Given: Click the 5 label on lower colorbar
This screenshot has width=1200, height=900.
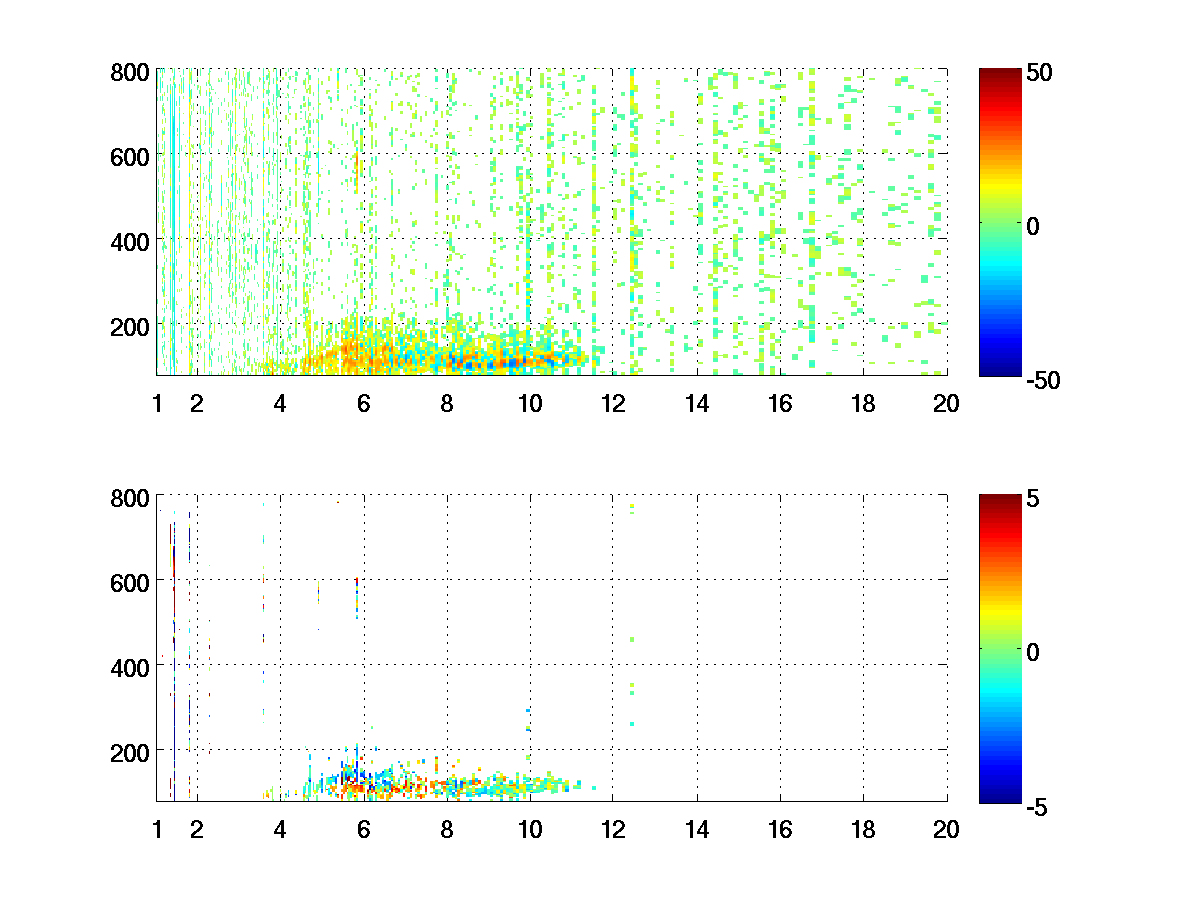Looking at the screenshot, I should coord(1035,497).
